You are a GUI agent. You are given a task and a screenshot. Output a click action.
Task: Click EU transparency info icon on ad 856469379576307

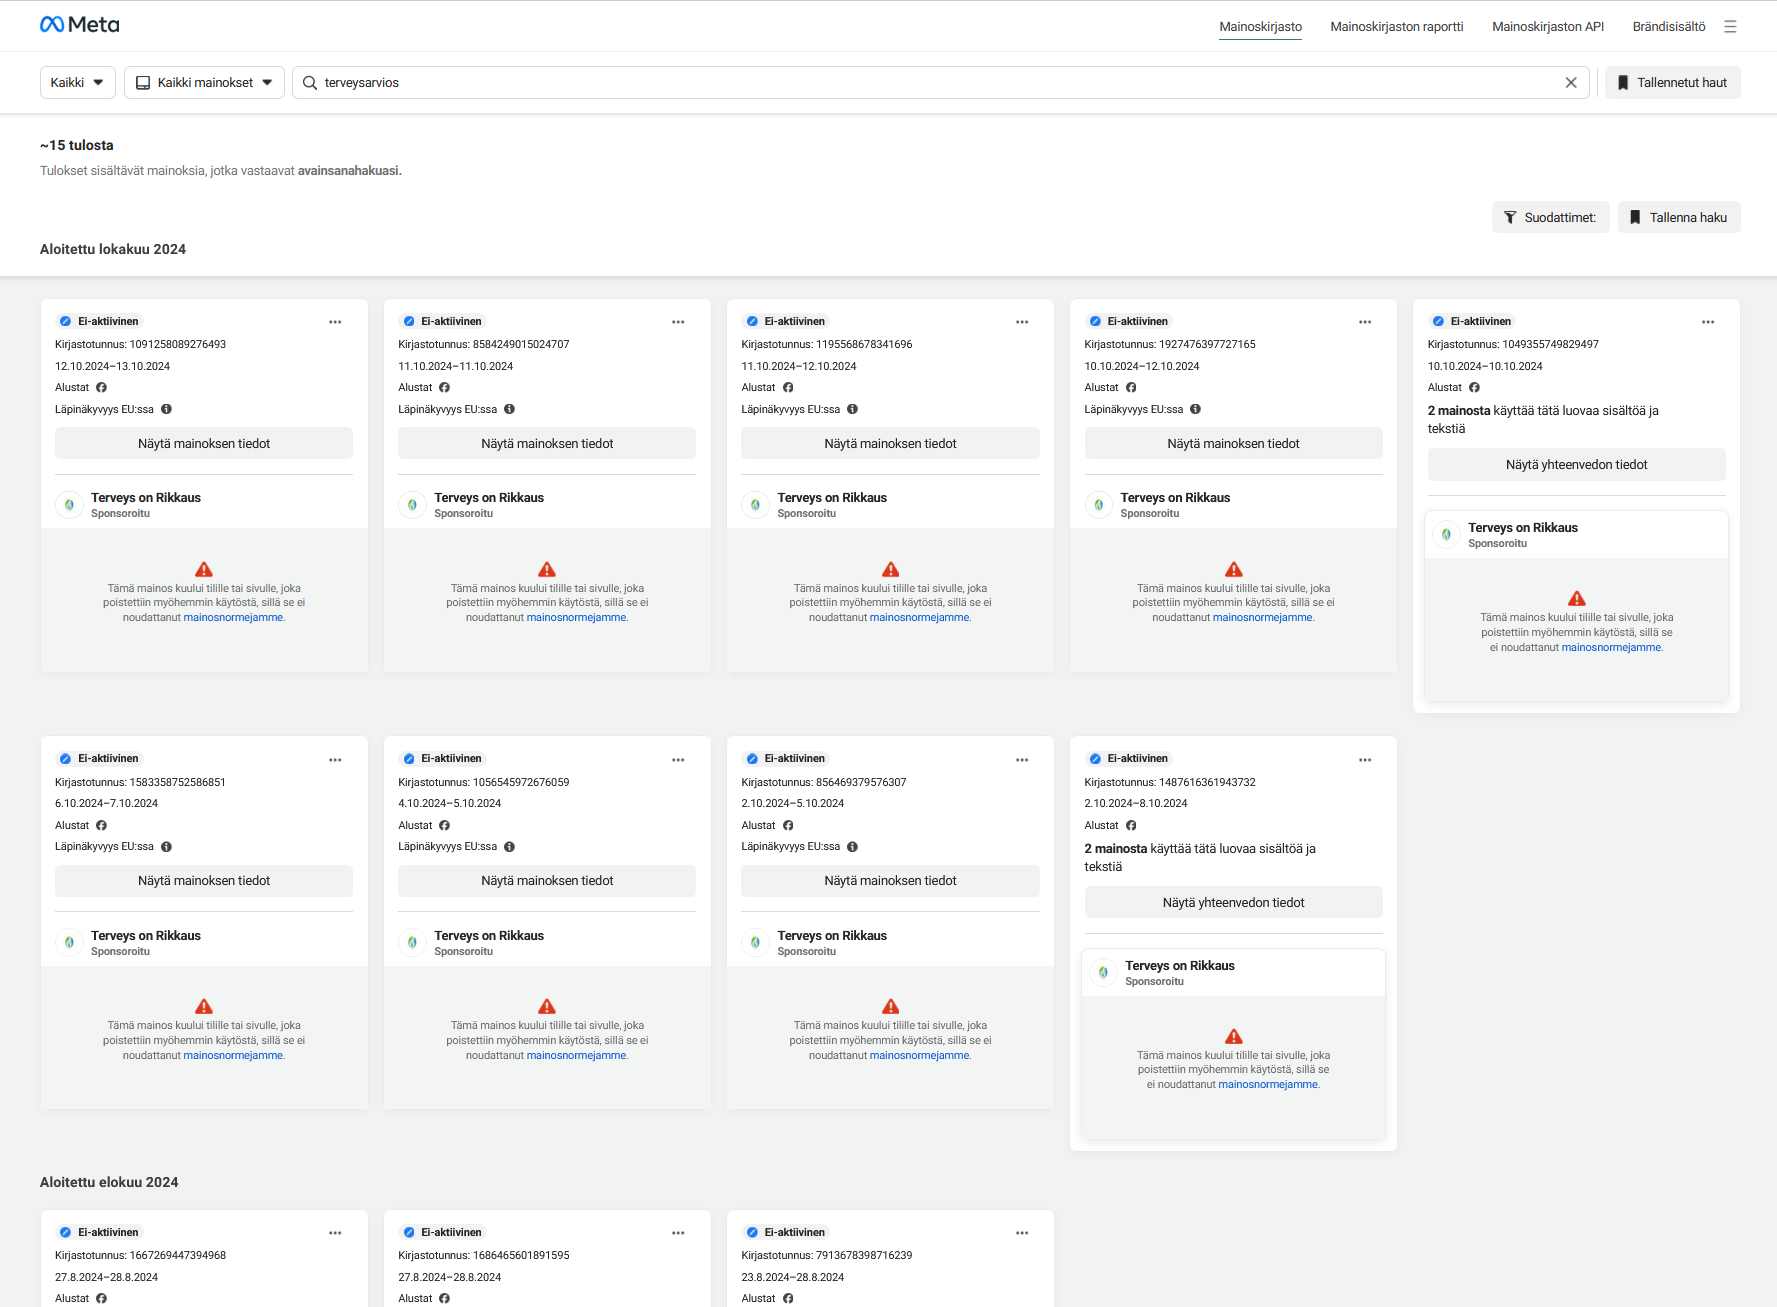(852, 847)
